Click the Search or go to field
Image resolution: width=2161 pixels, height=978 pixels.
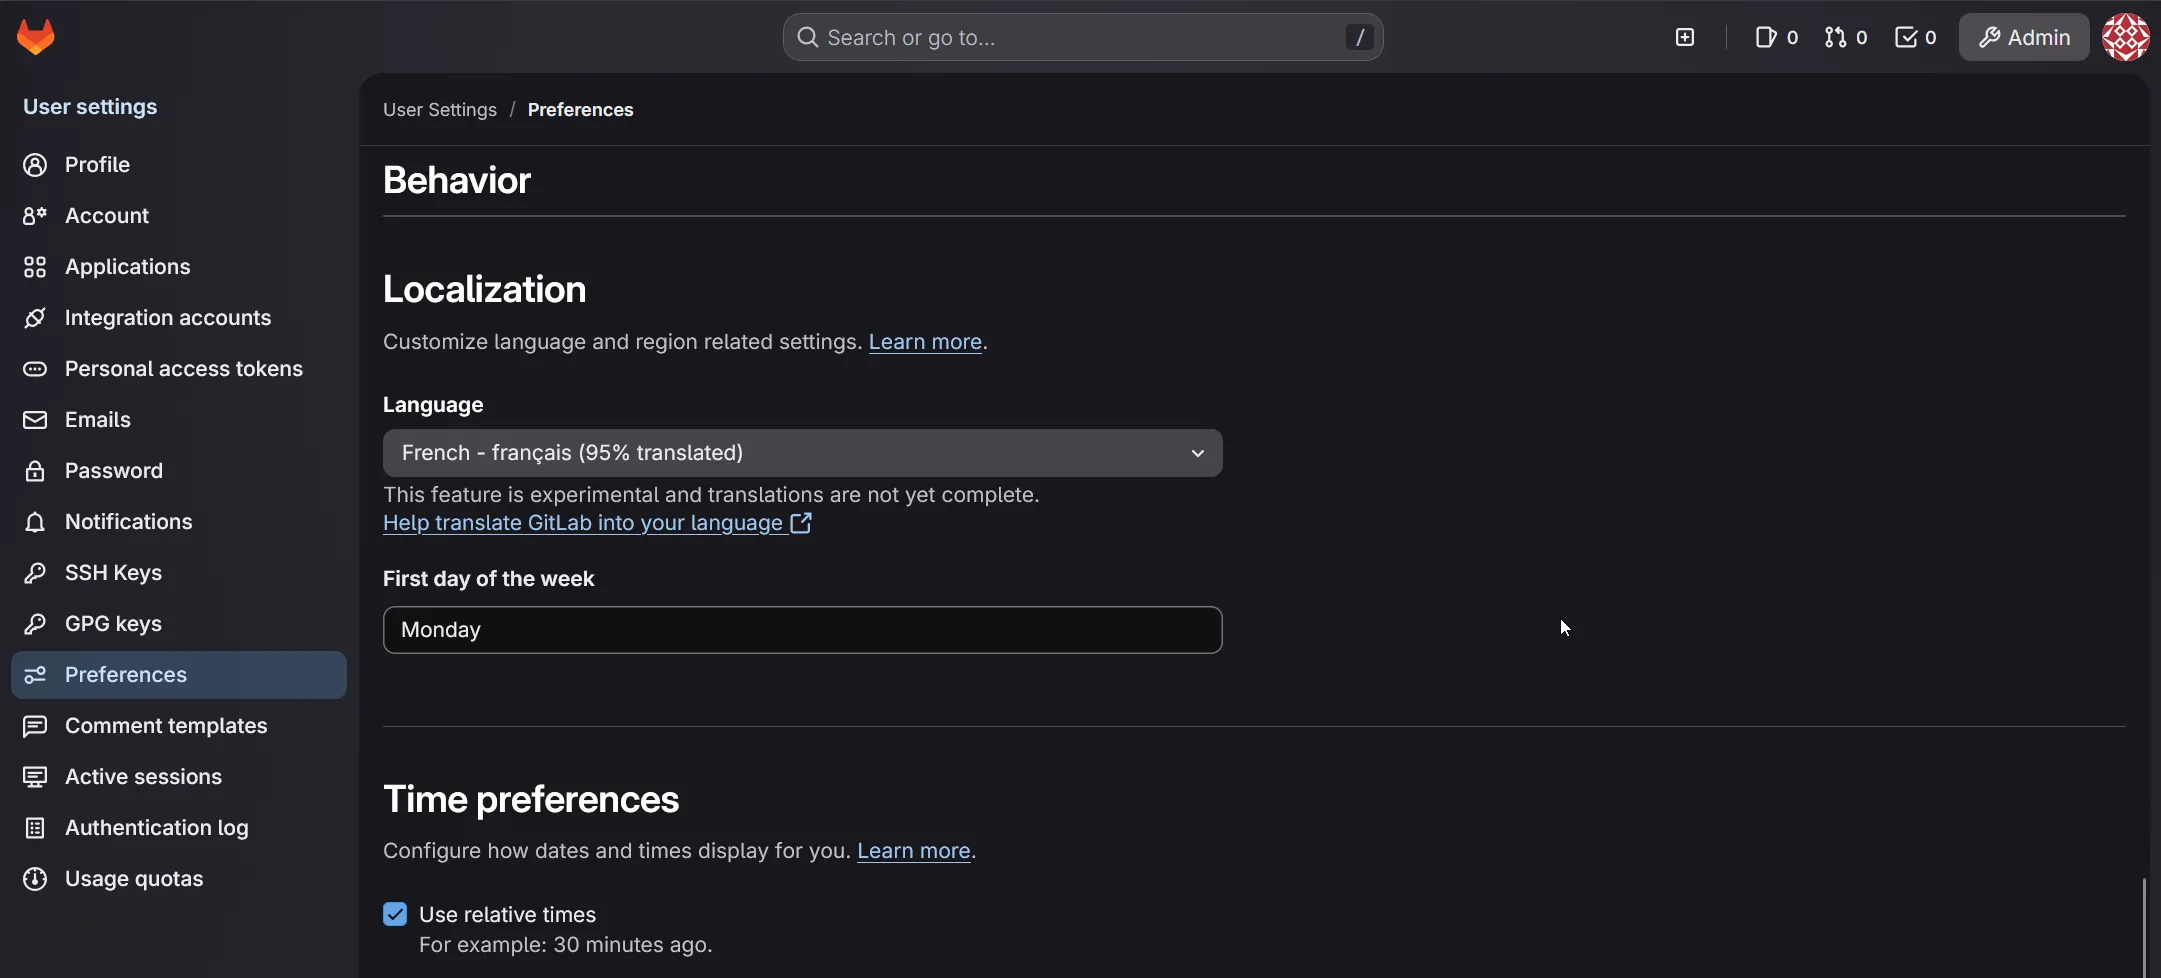[x=1082, y=37]
